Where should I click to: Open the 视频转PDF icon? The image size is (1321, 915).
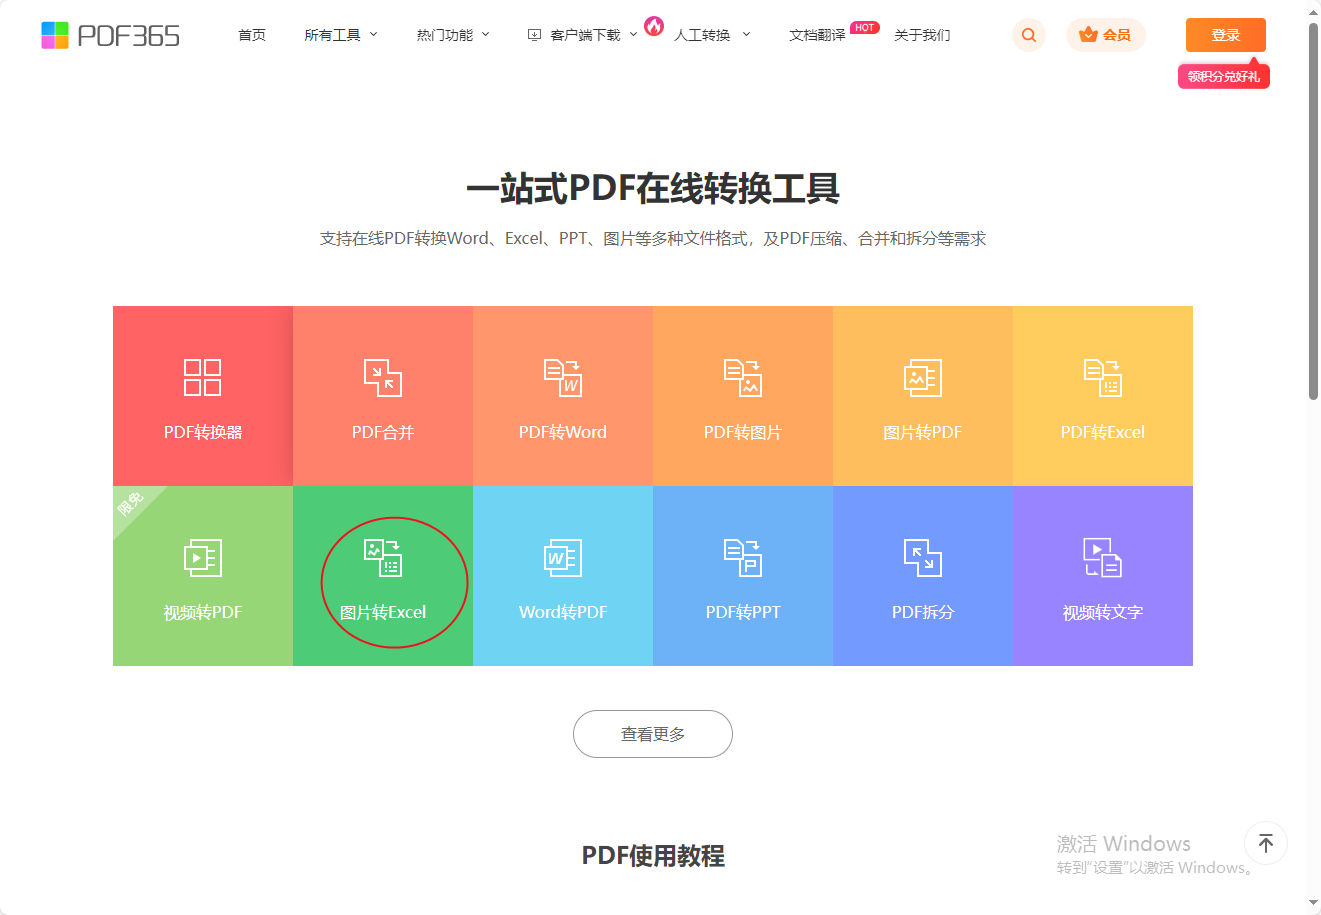203,558
